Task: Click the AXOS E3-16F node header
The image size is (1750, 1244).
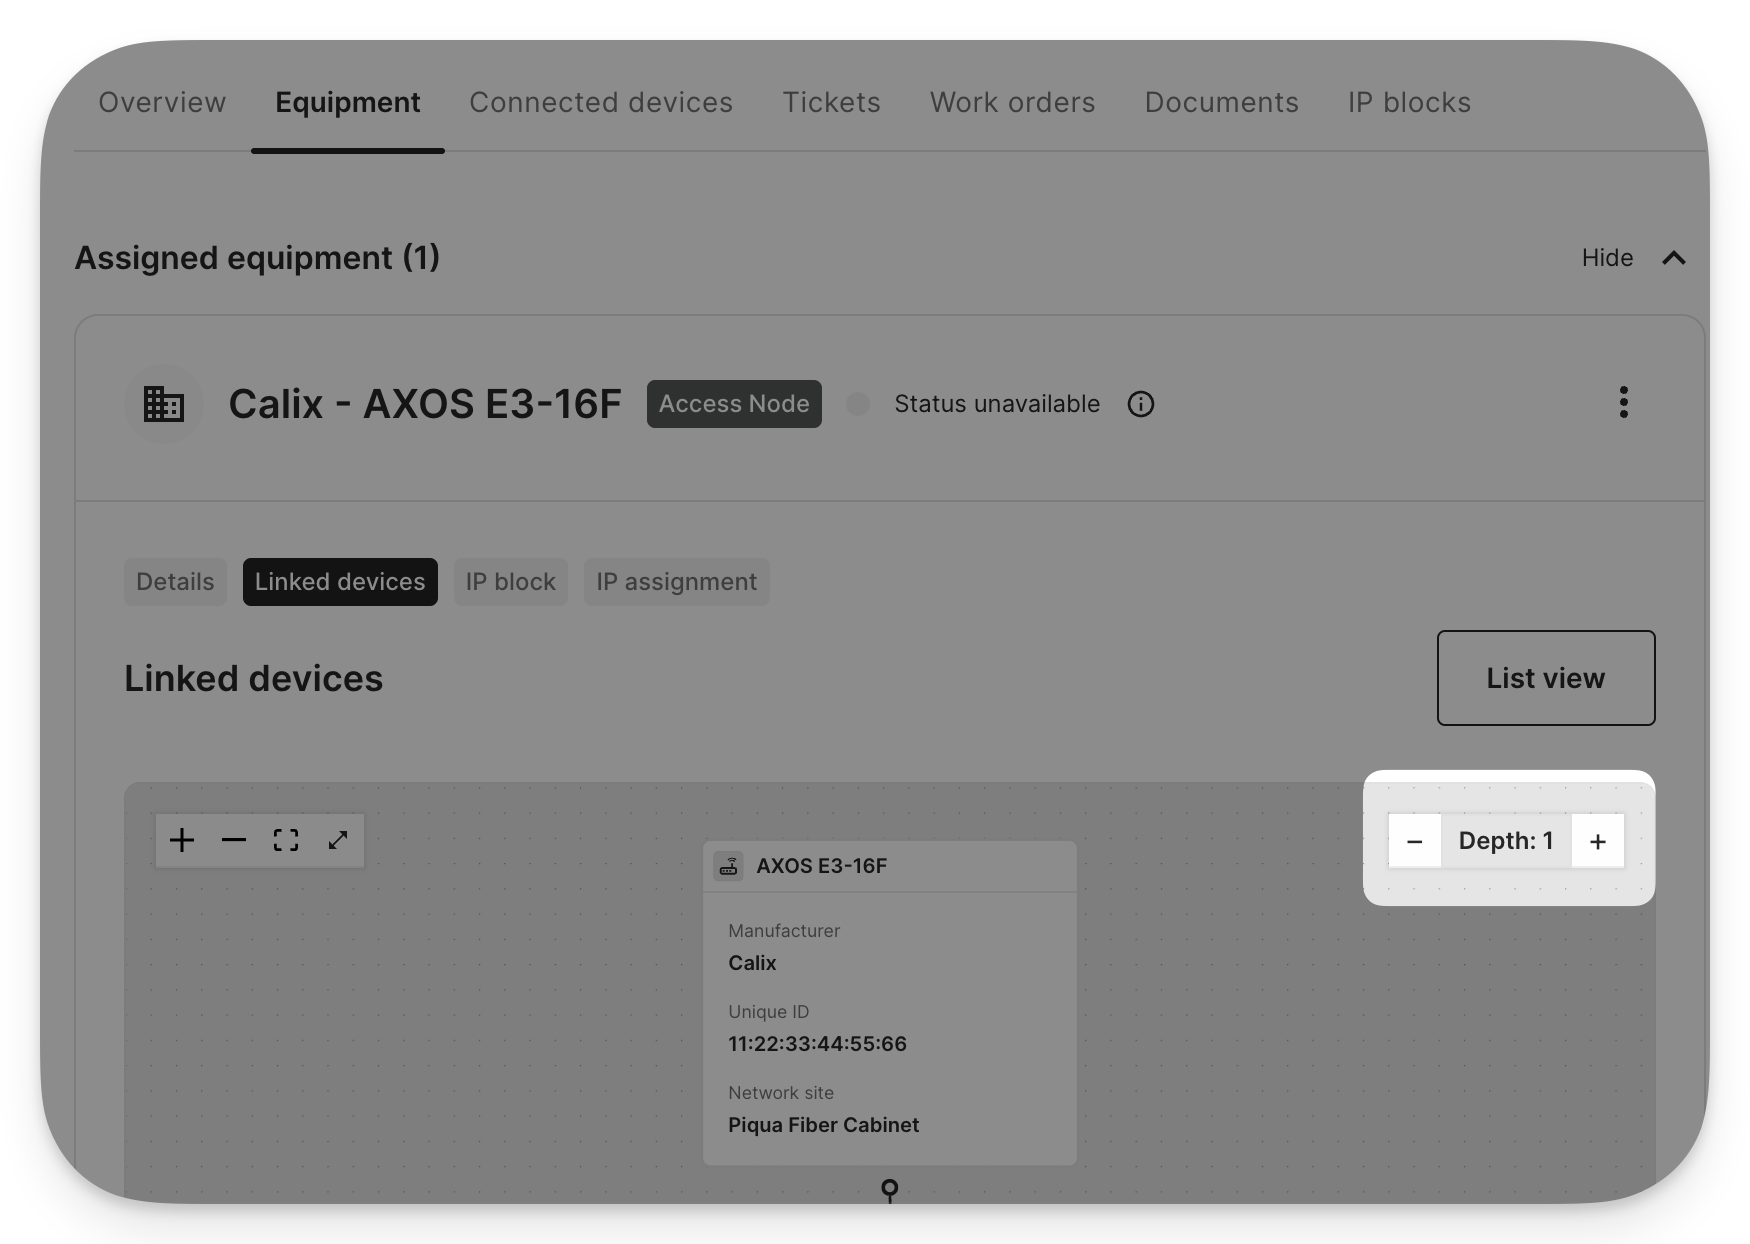Action: pyautogui.click(x=890, y=866)
